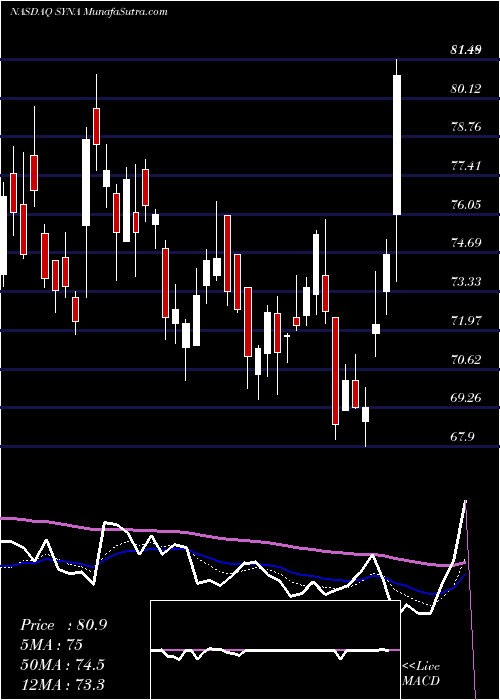The image size is (500, 700).
Task: Click the 12MA : 73.3 readout
Action: 62,684
